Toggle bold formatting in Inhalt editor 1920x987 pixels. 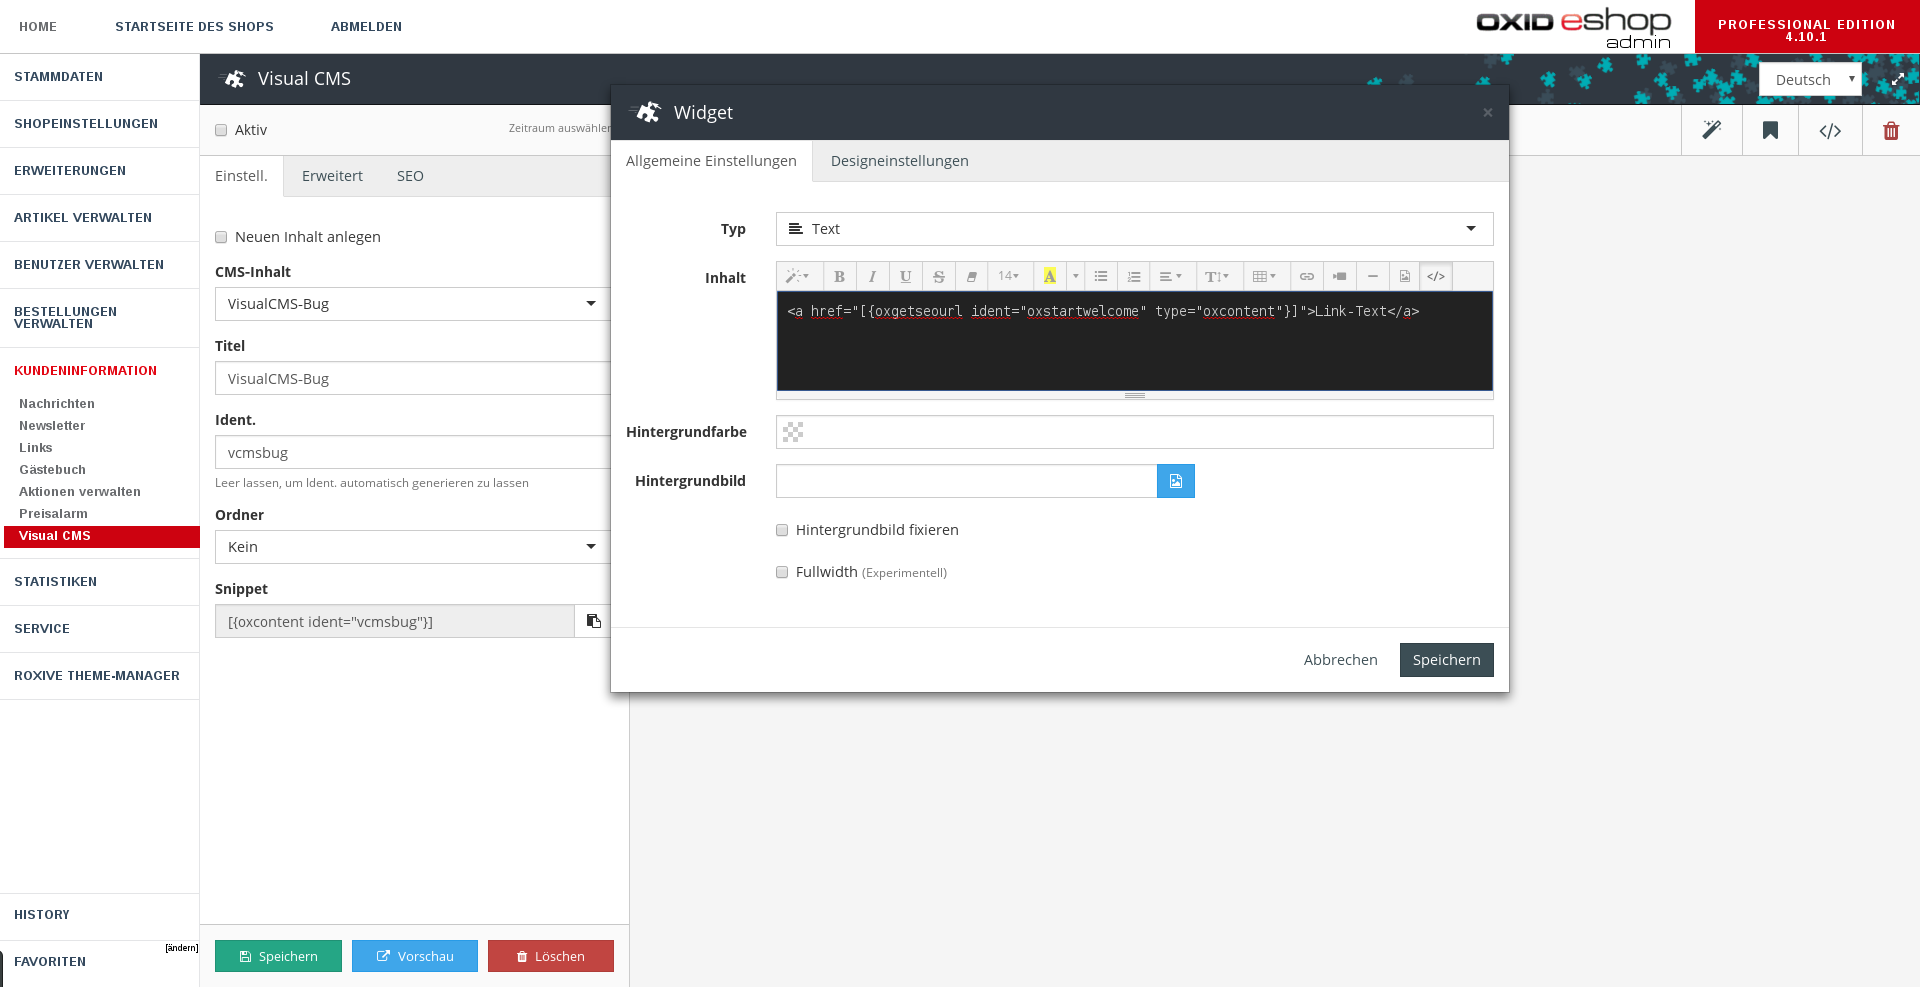pyautogui.click(x=839, y=277)
